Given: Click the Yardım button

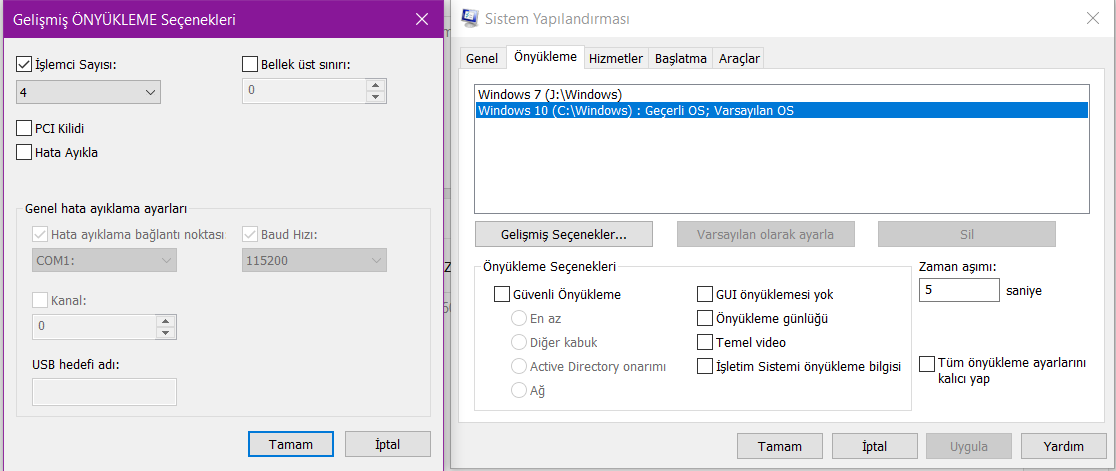Looking at the screenshot, I should tap(1063, 446).
